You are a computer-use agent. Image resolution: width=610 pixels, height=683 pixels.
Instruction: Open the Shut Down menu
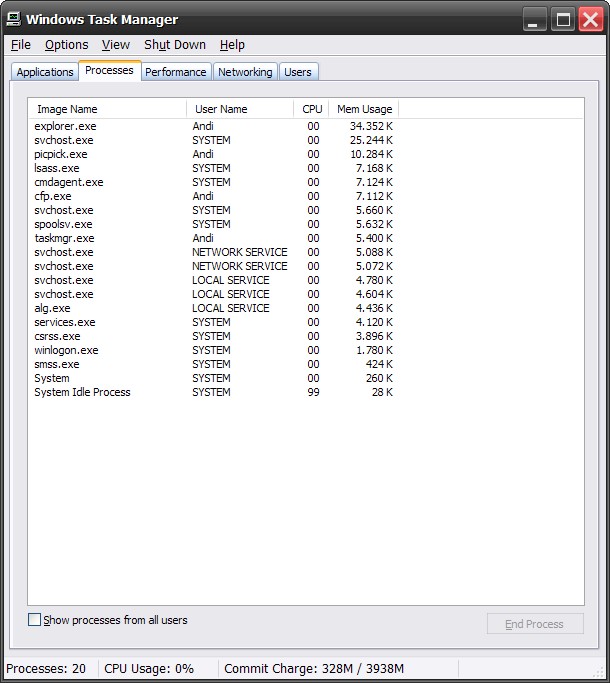pyautogui.click(x=175, y=45)
